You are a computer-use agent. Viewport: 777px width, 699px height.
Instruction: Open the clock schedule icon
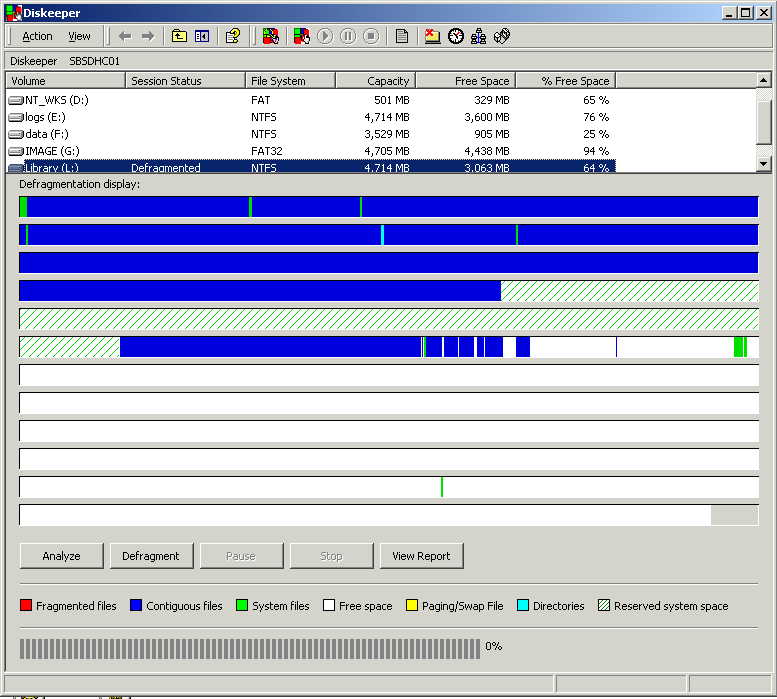(456, 36)
